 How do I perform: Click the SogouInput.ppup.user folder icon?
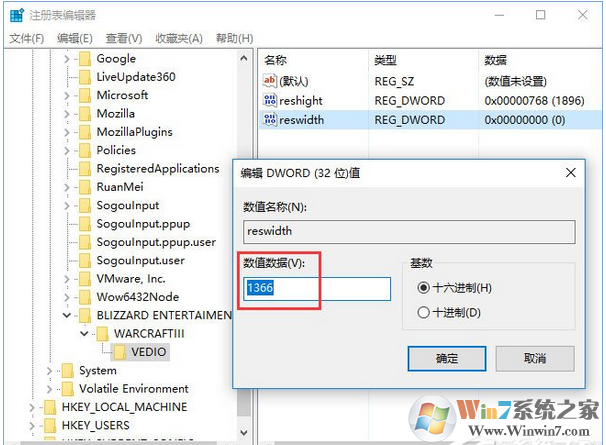(x=85, y=242)
